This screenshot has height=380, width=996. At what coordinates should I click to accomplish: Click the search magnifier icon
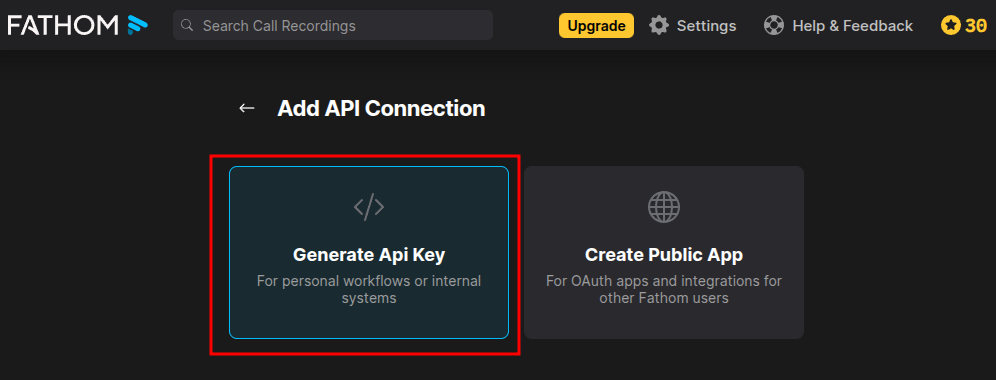[187, 25]
